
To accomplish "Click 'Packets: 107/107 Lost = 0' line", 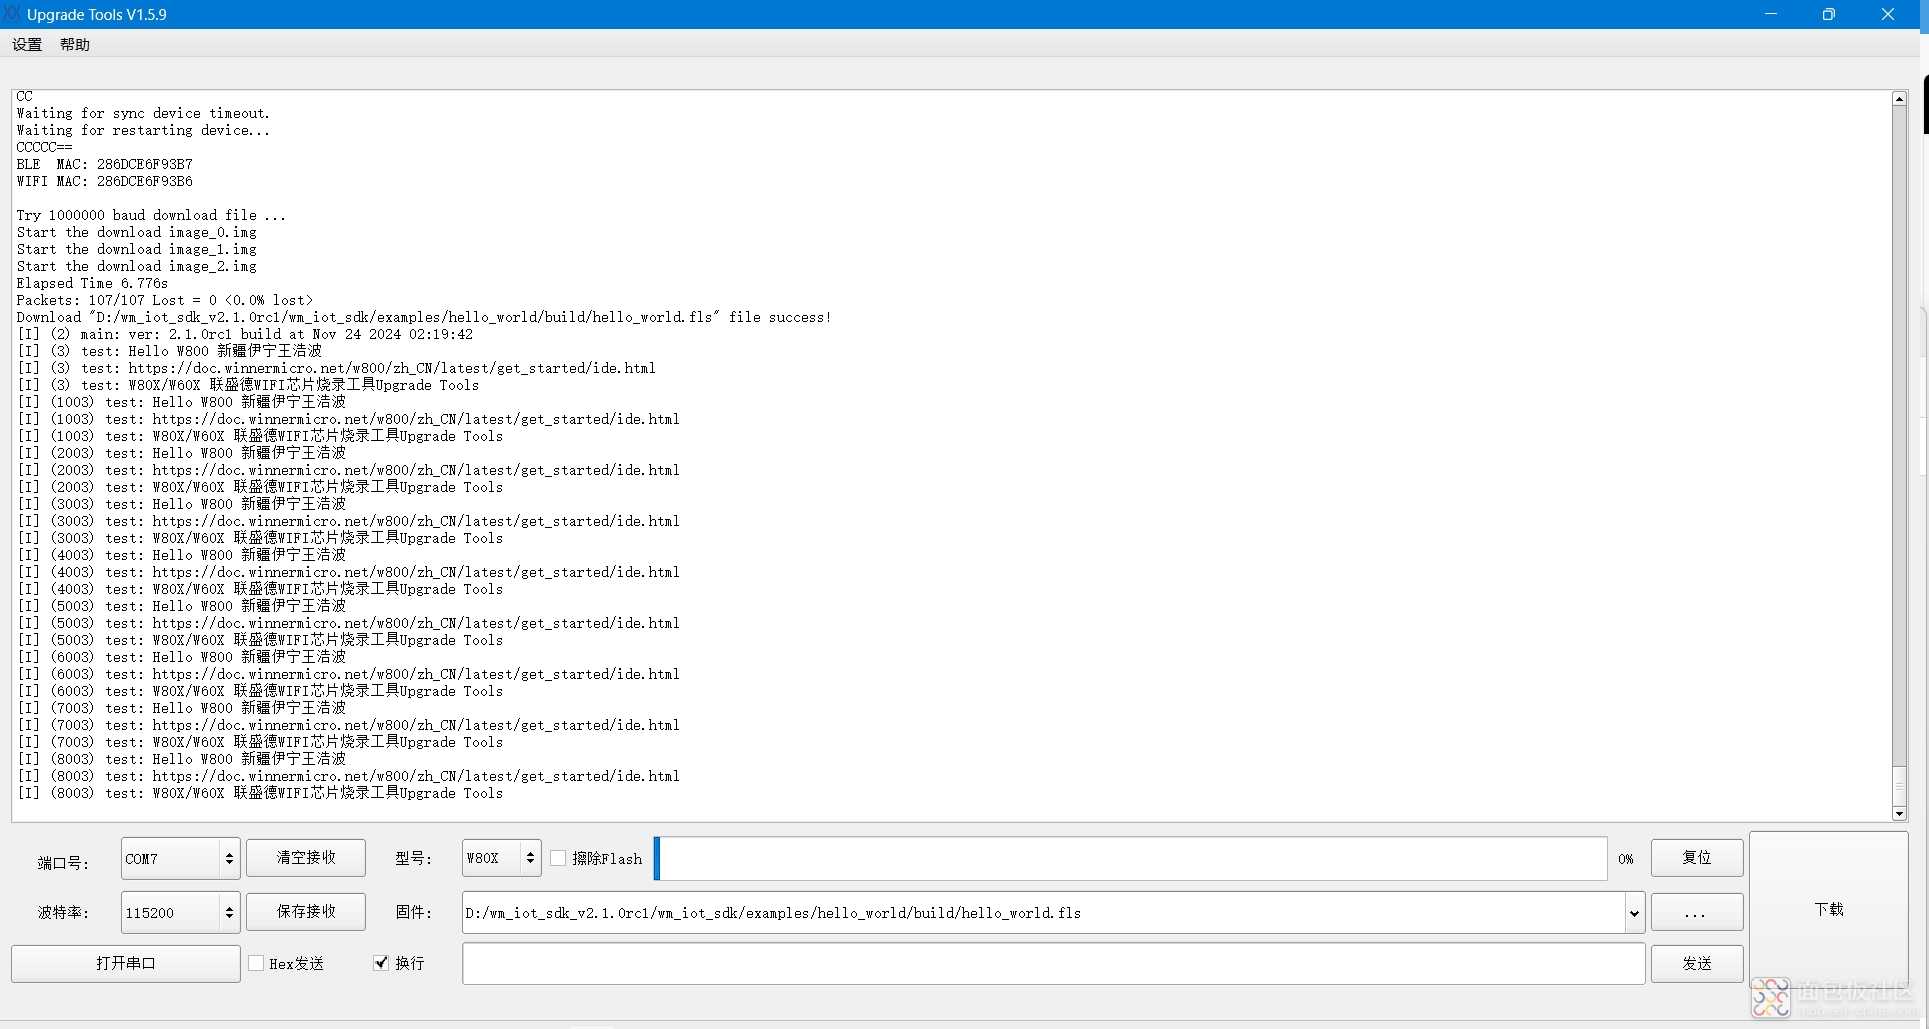I will click(x=165, y=300).
